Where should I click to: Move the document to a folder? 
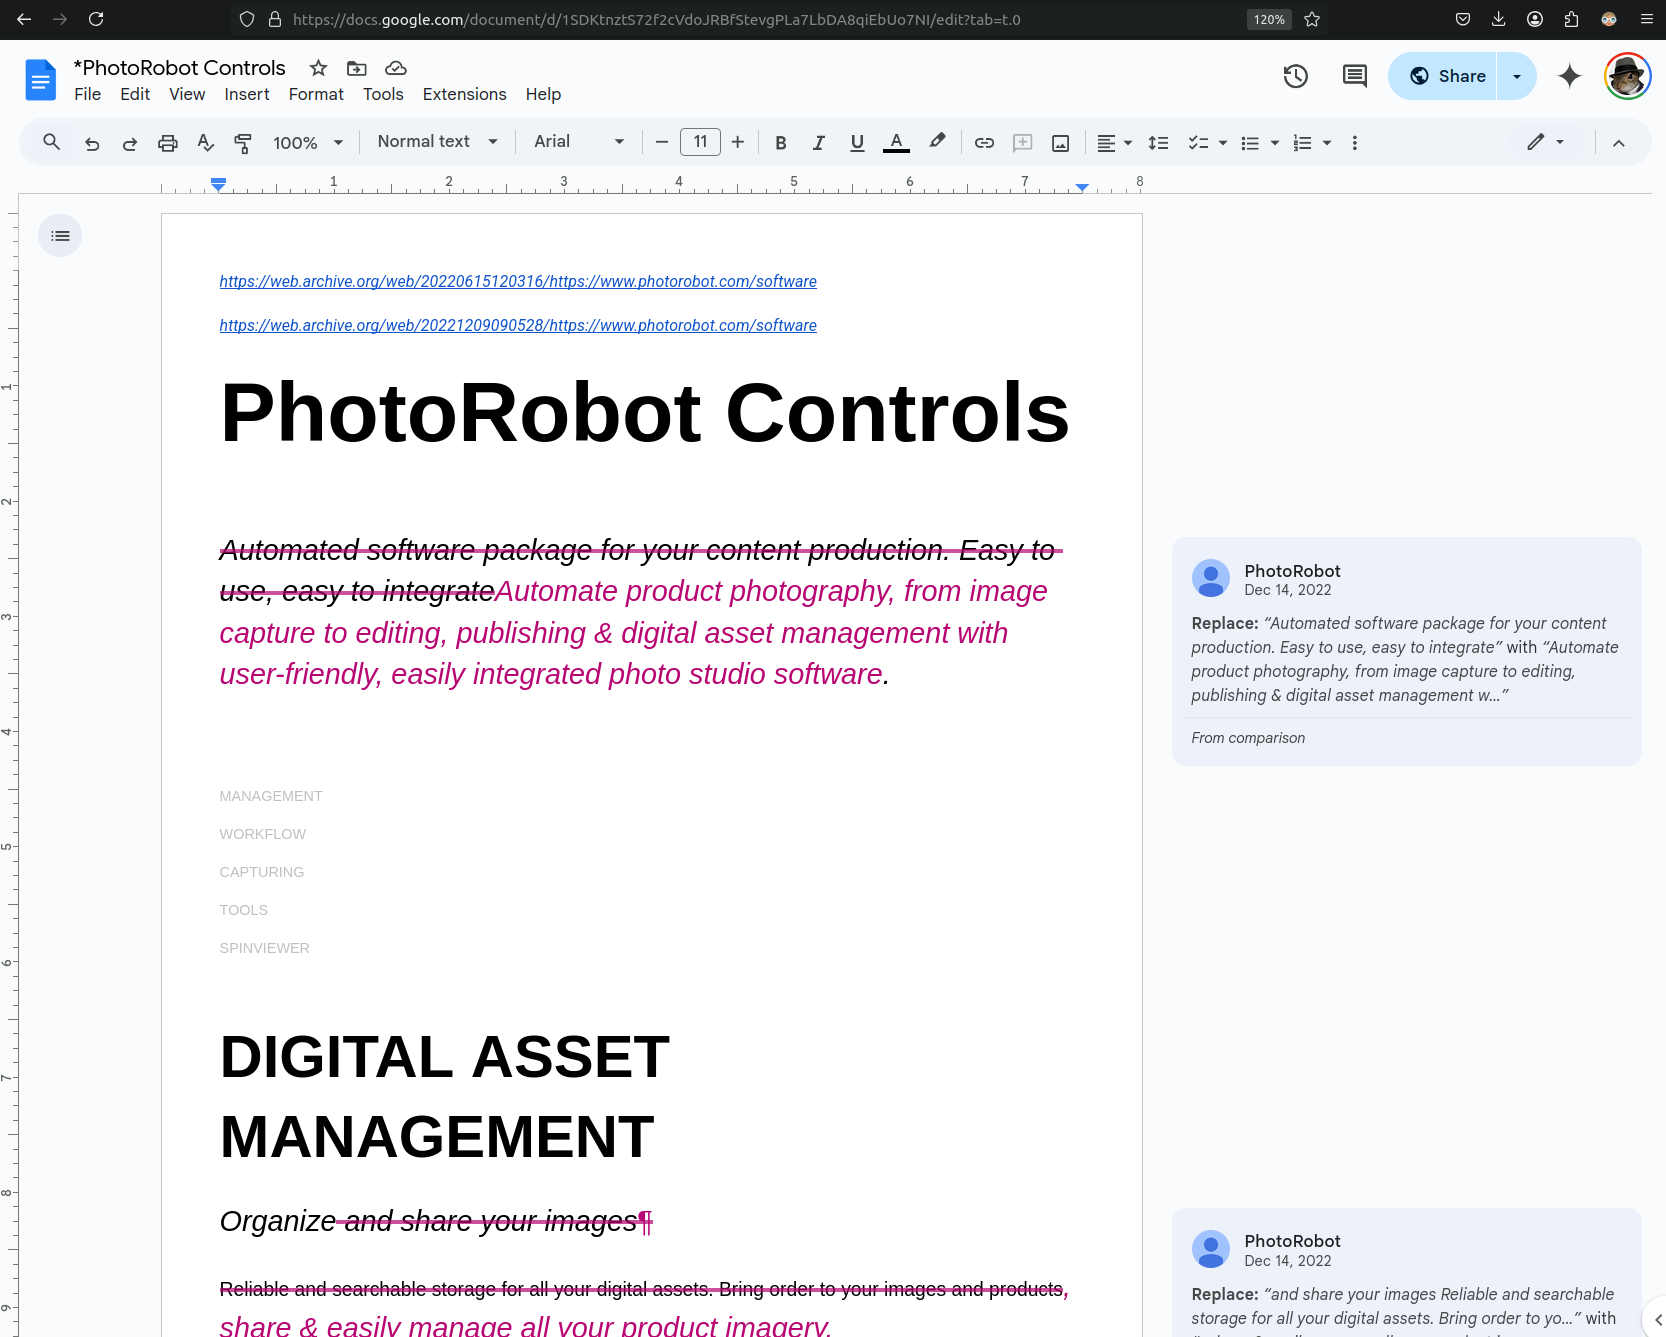pos(356,68)
